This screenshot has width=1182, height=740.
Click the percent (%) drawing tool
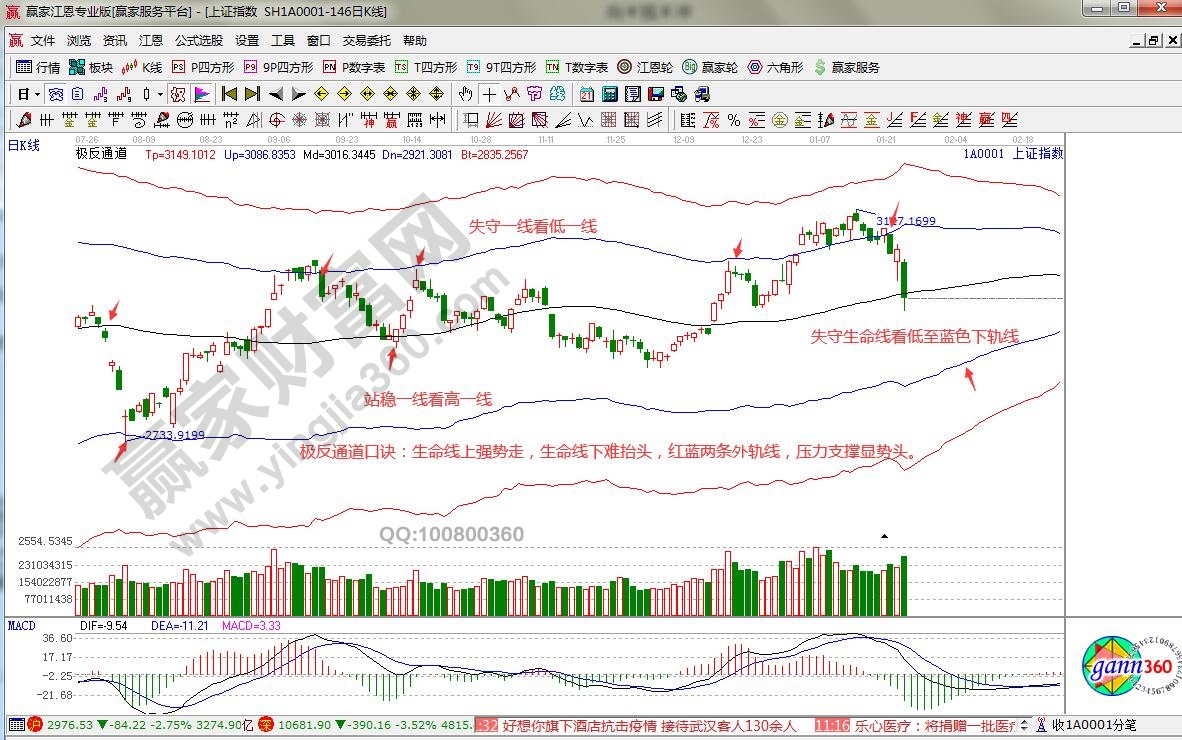pyautogui.click(x=733, y=121)
